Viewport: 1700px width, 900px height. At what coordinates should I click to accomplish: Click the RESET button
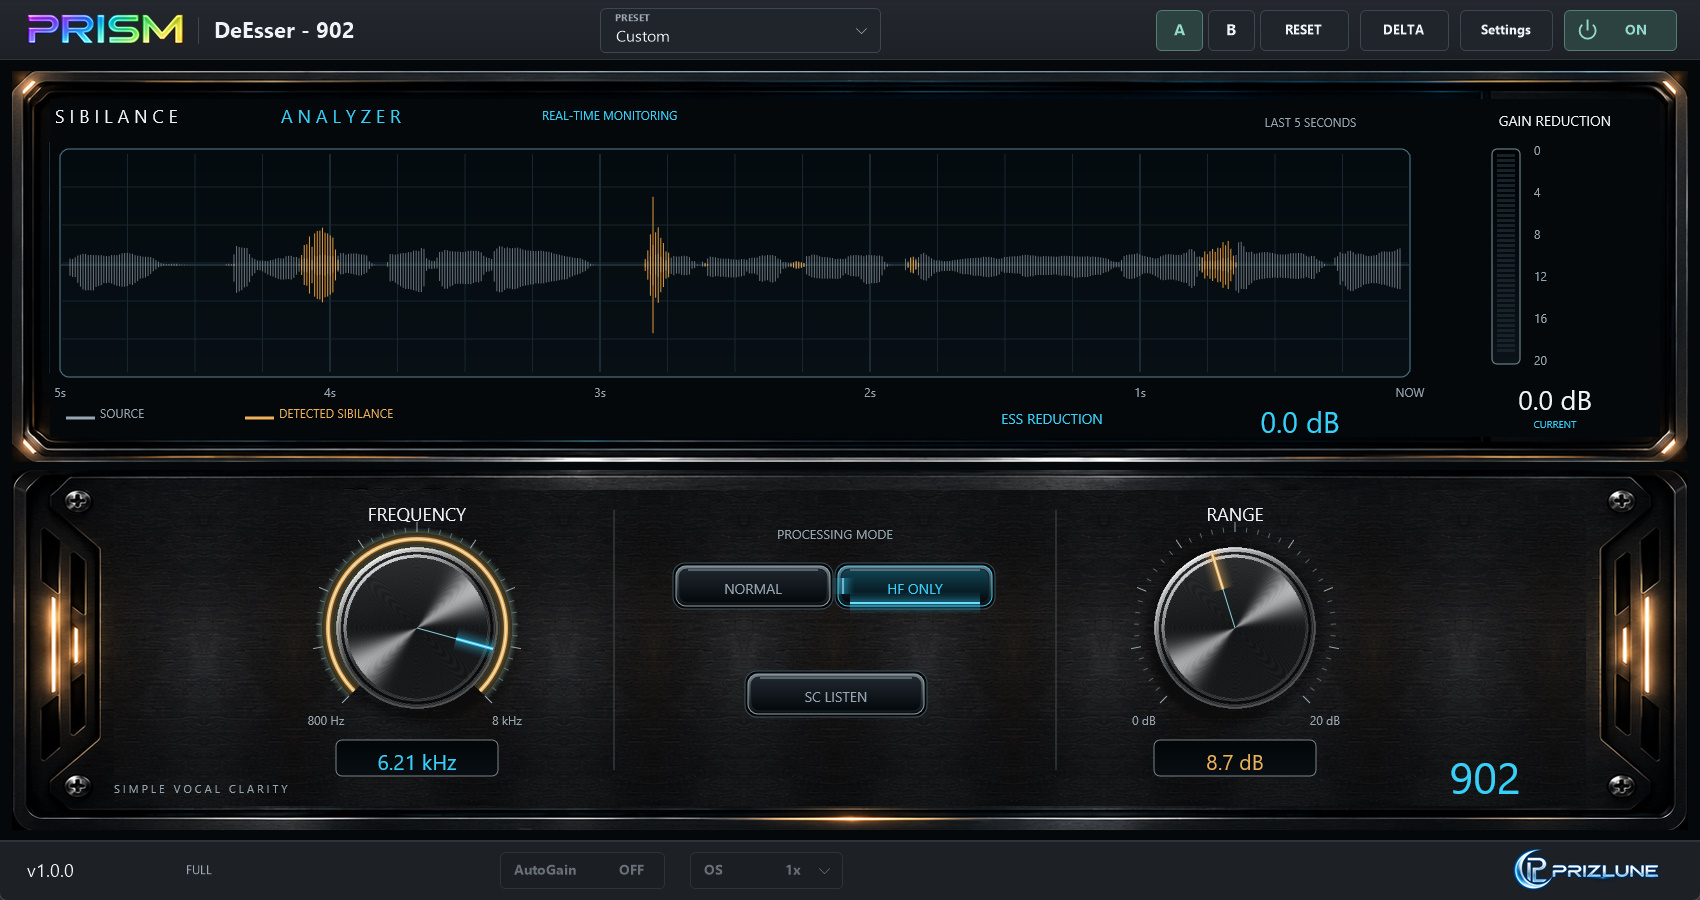(1304, 30)
